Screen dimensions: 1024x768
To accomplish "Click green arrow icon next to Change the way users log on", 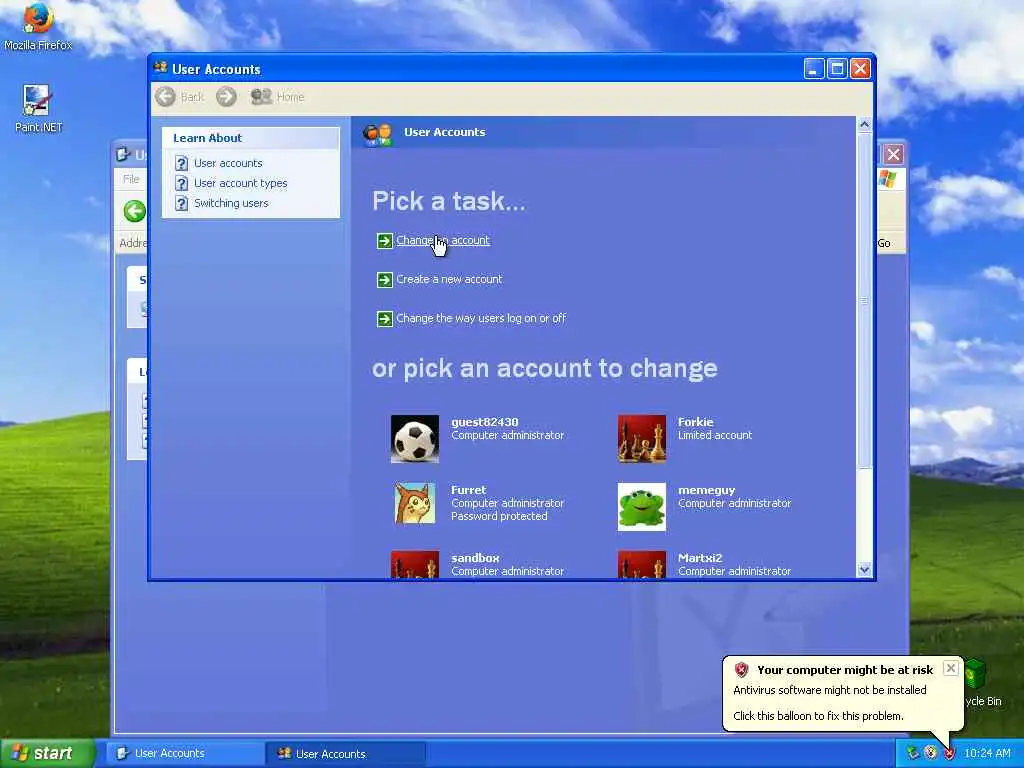I will point(385,319).
